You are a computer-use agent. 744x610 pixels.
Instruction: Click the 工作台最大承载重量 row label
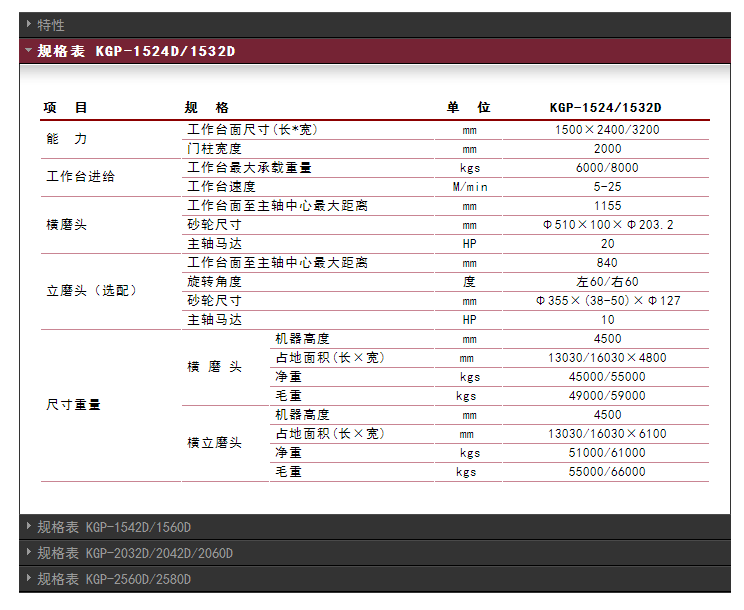249,167
